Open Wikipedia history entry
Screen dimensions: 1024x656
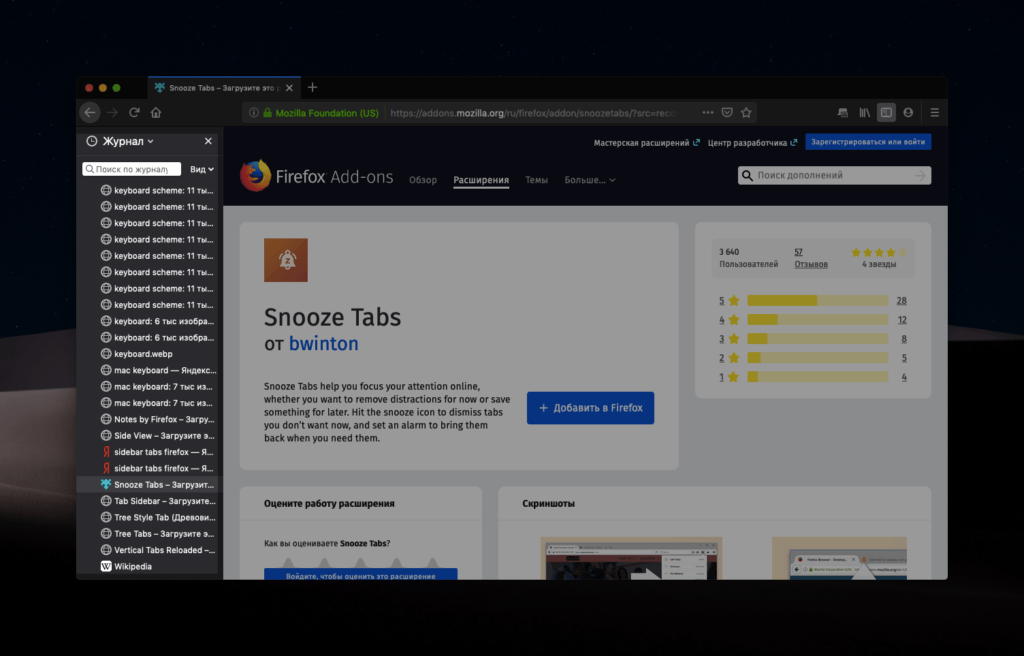[x=148, y=566]
